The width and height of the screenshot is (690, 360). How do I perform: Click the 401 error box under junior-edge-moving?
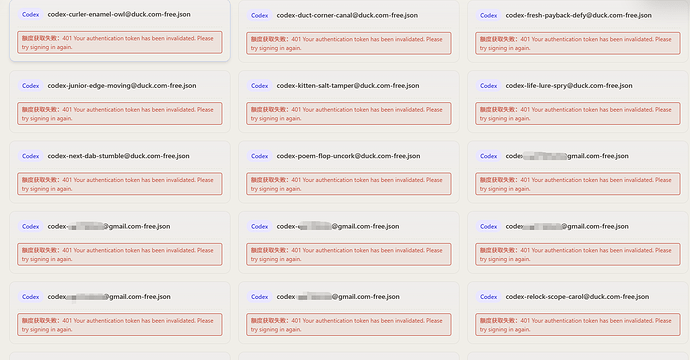(x=120, y=114)
